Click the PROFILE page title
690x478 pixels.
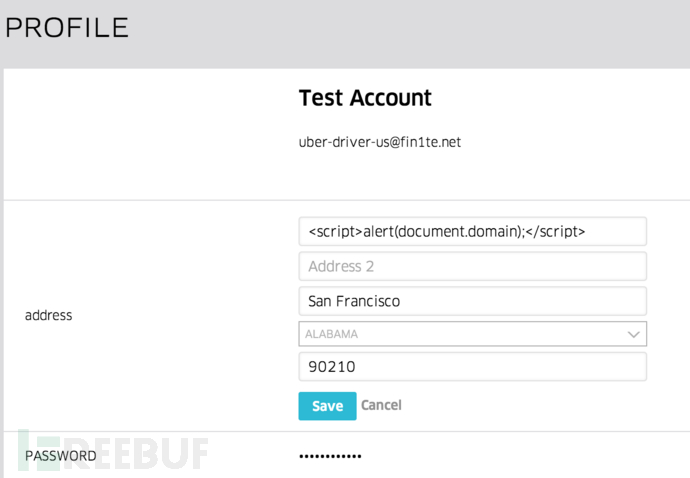point(67,28)
